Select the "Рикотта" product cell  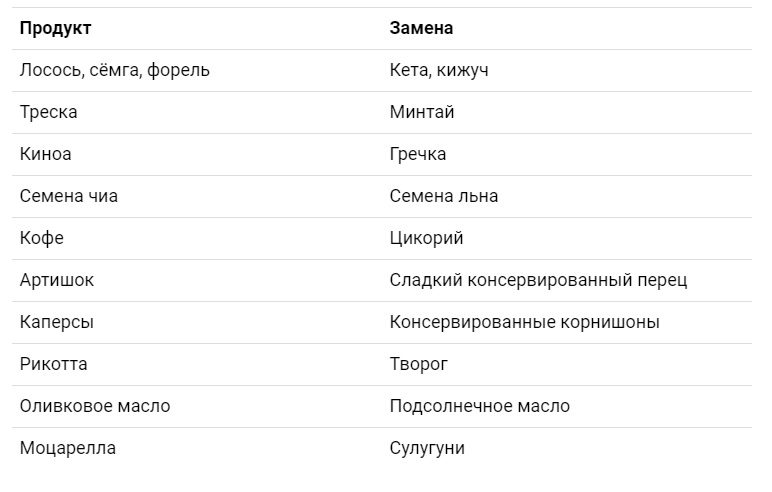tap(54, 364)
